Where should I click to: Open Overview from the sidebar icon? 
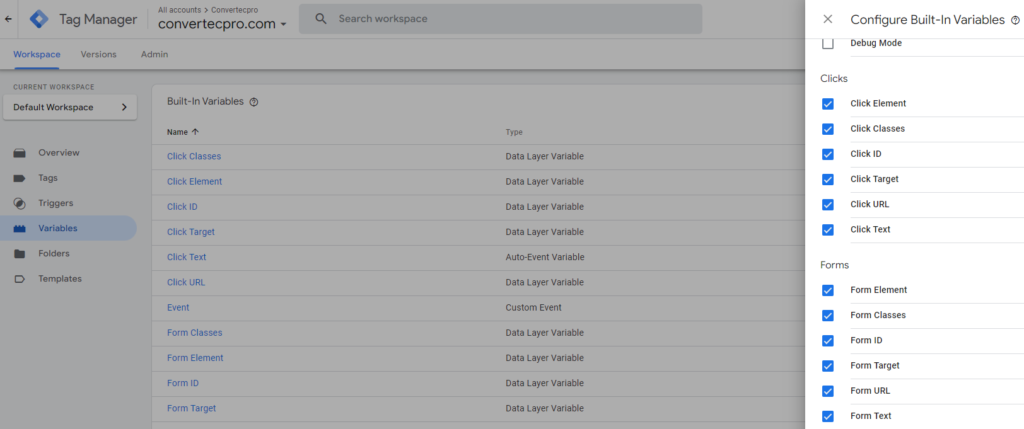(x=20, y=153)
